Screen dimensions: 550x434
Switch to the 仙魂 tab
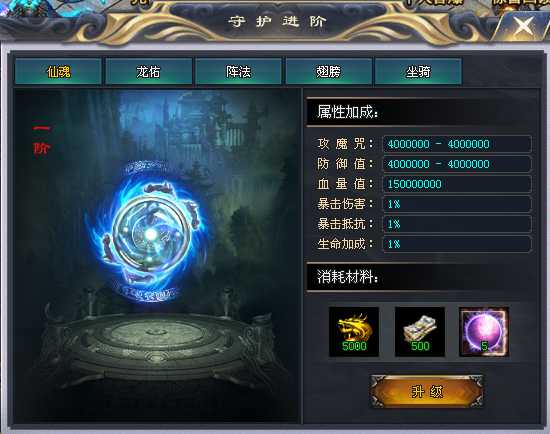(58, 72)
